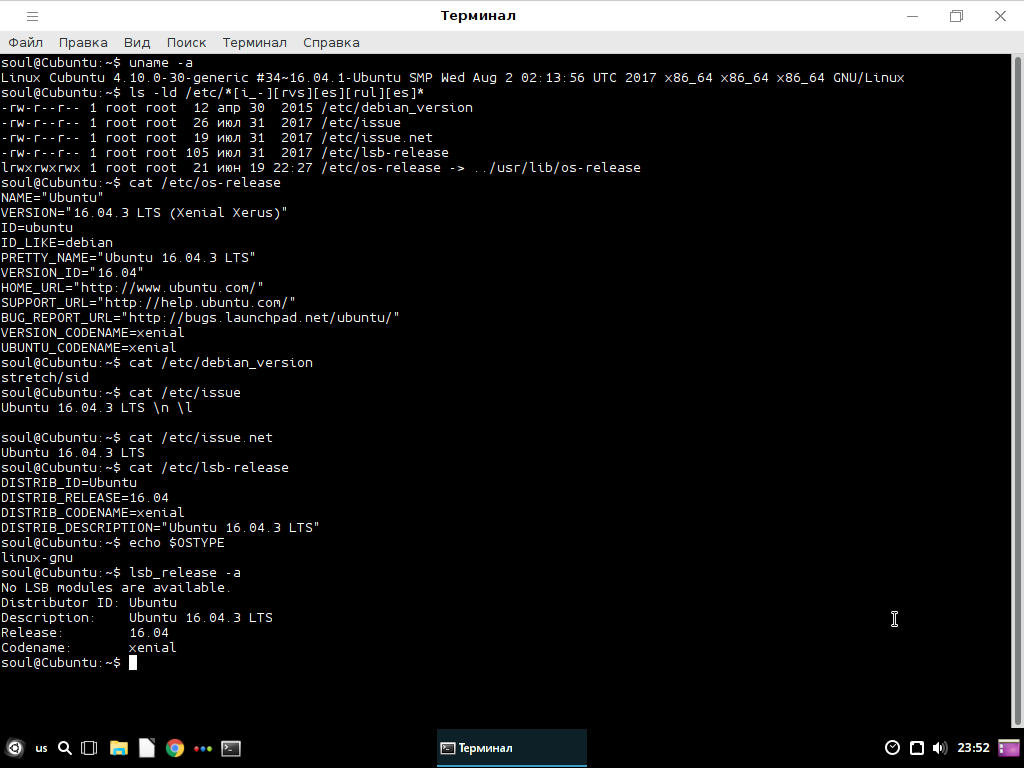Select the Терминал window button on the taskbar
1024x768 pixels.
[x=511, y=748]
